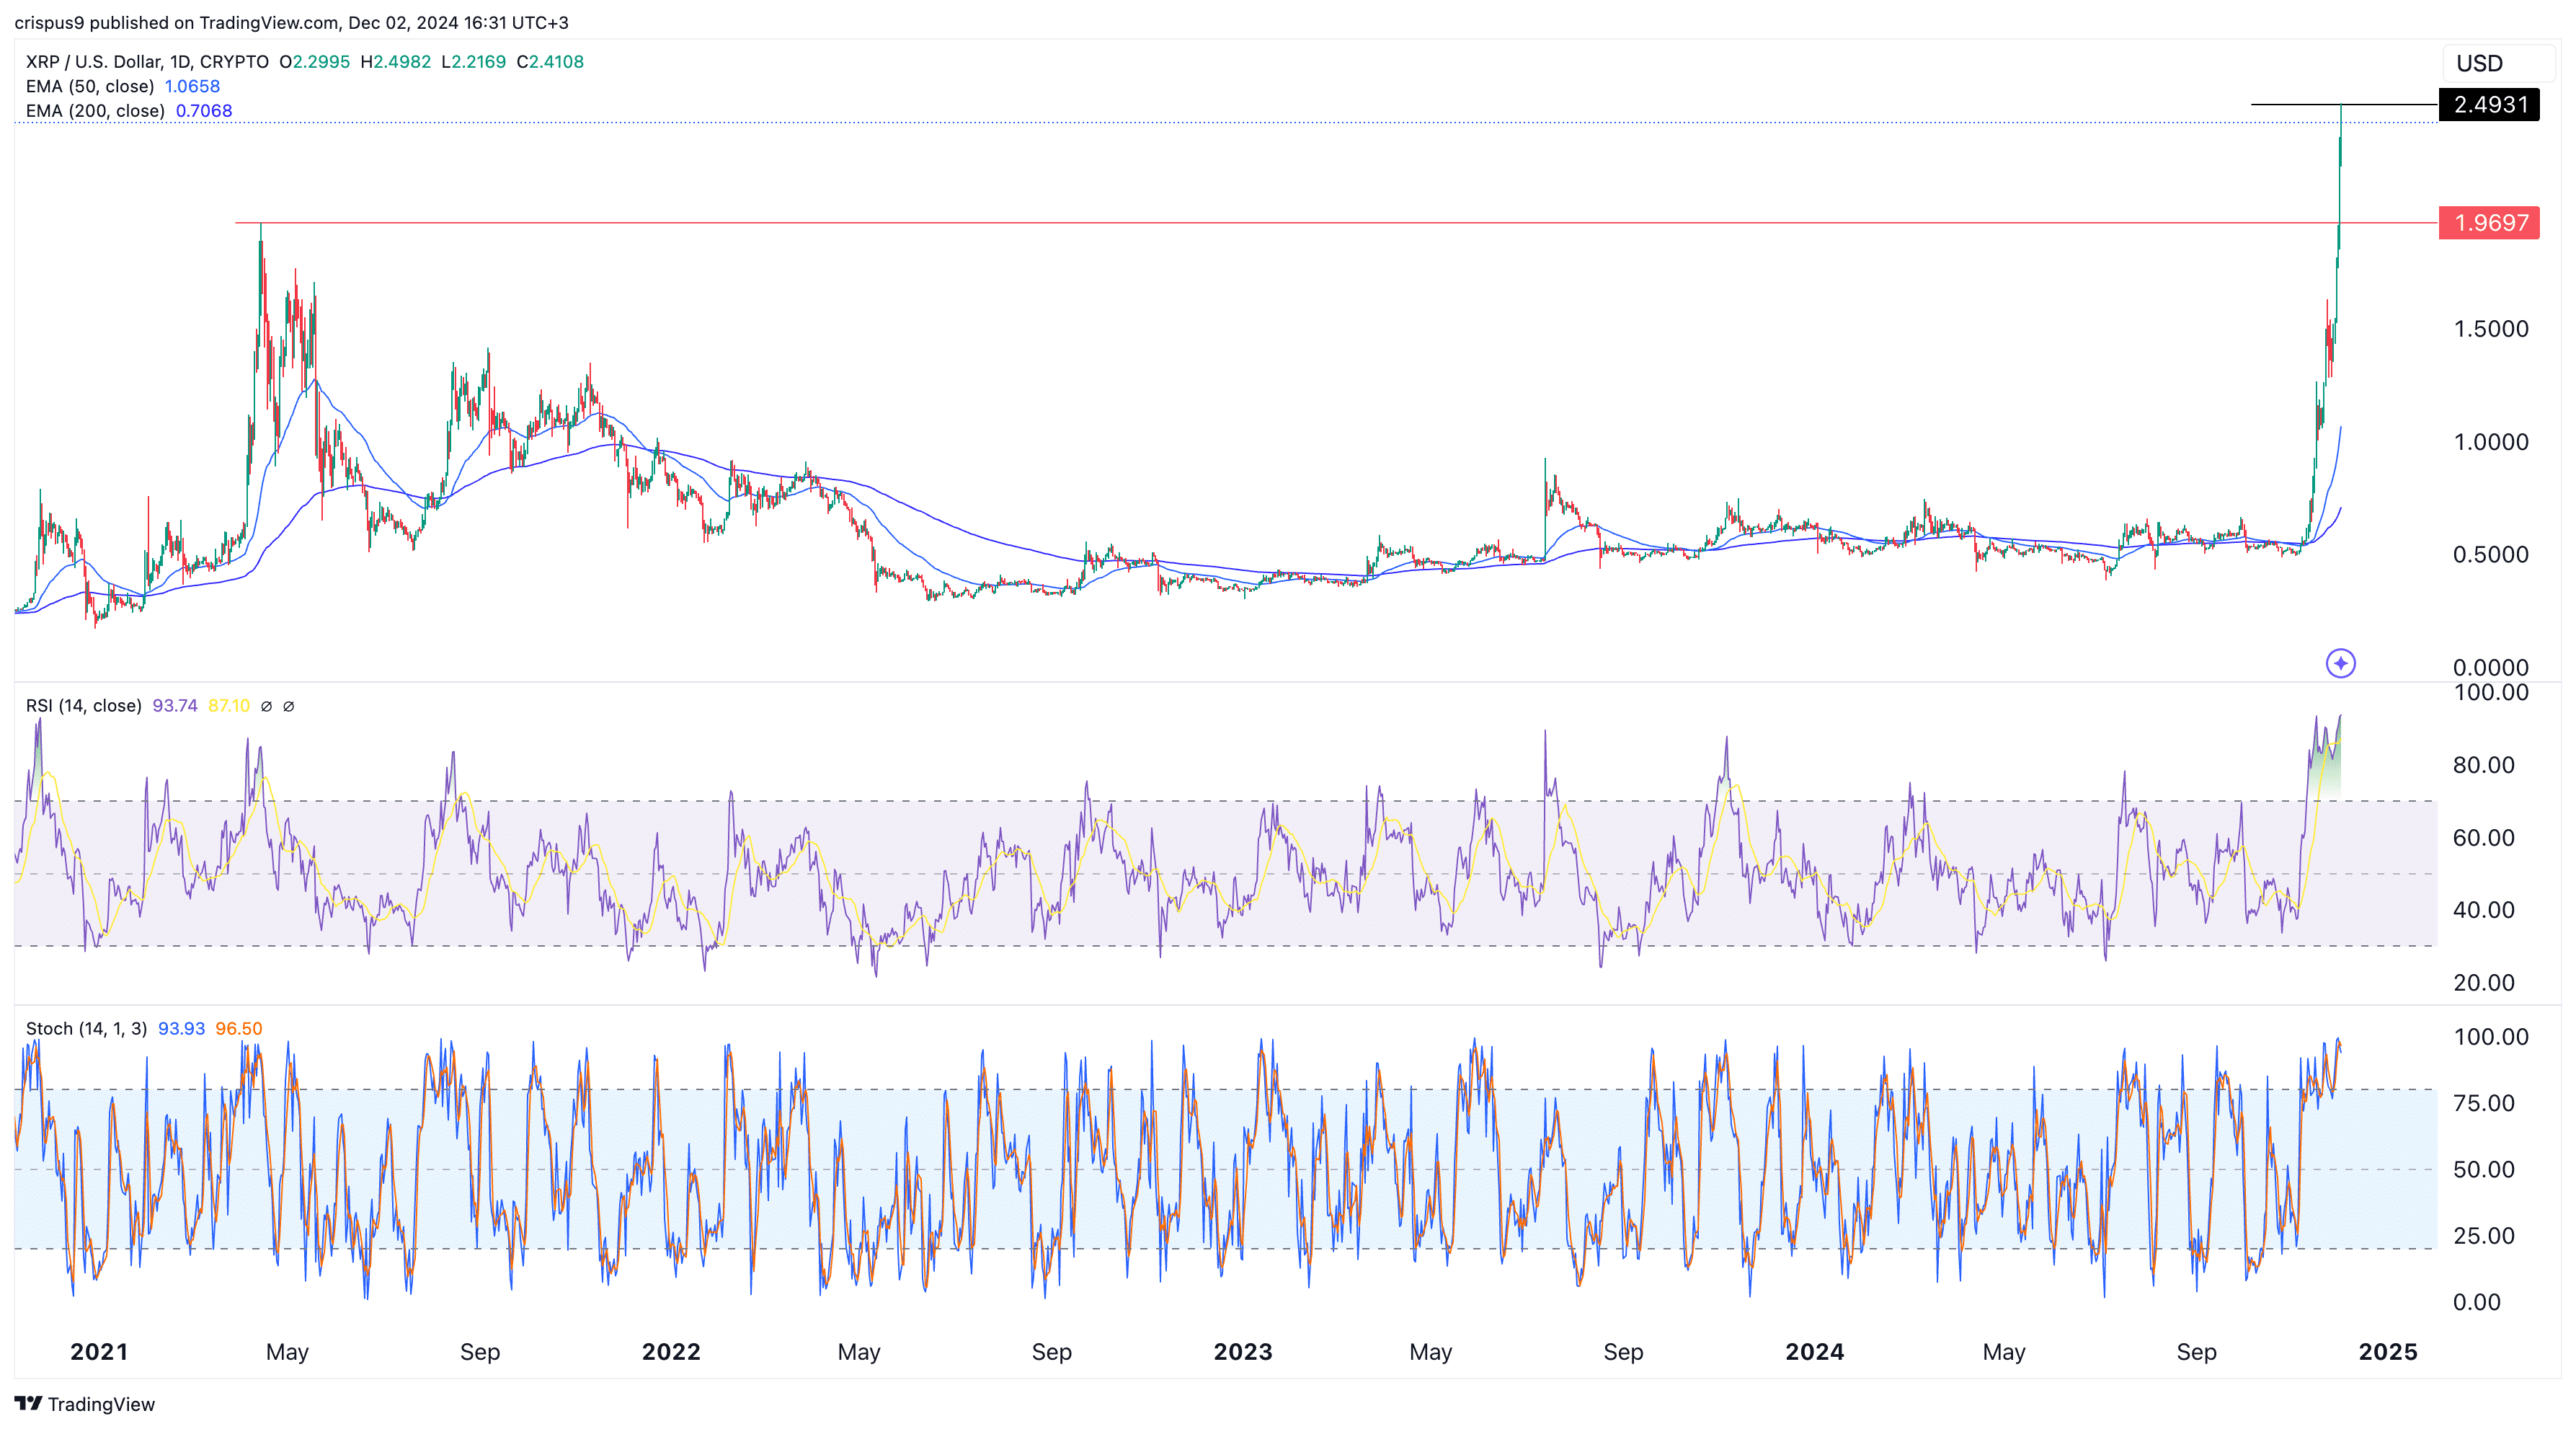Click the TradingView logo at bottom left
2576x1429 pixels.
(x=85, y=1404)
